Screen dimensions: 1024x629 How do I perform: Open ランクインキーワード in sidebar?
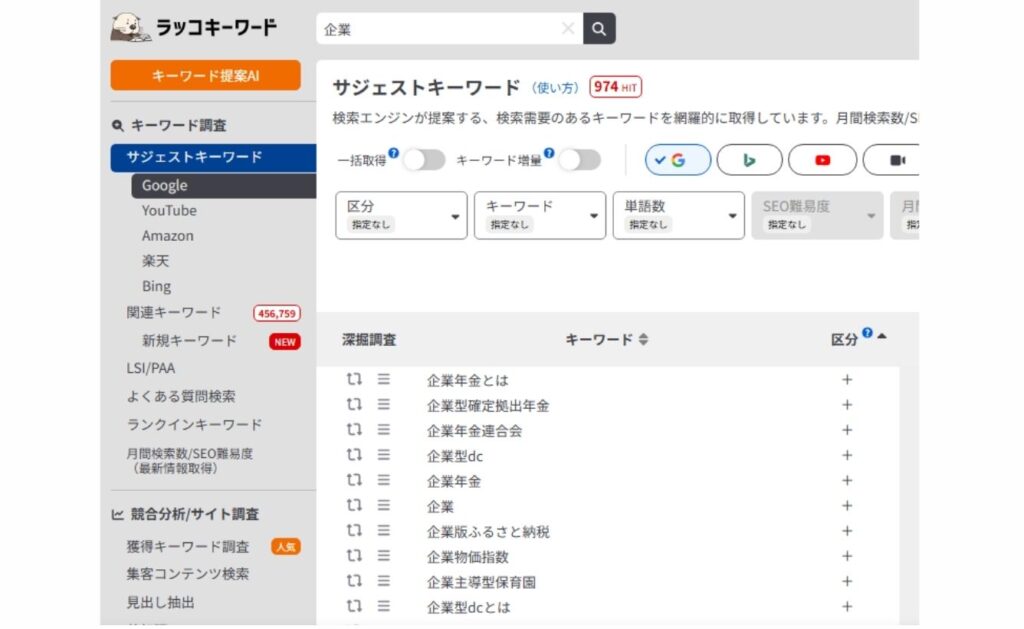194,425
